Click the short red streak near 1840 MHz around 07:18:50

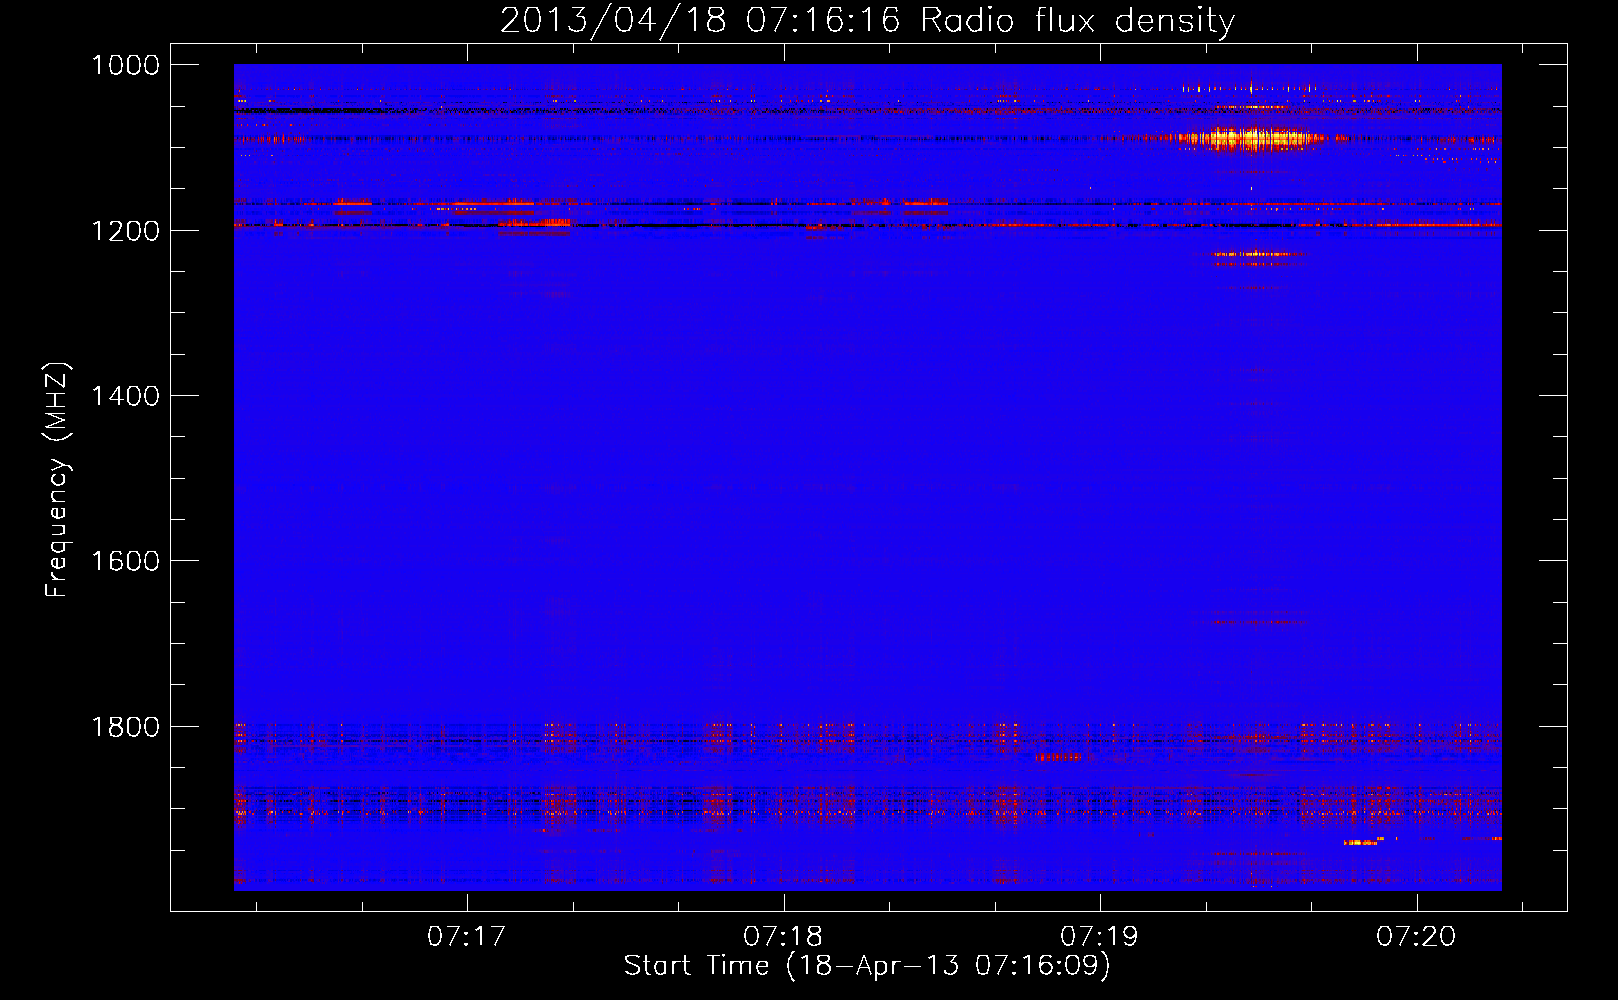1059,758
